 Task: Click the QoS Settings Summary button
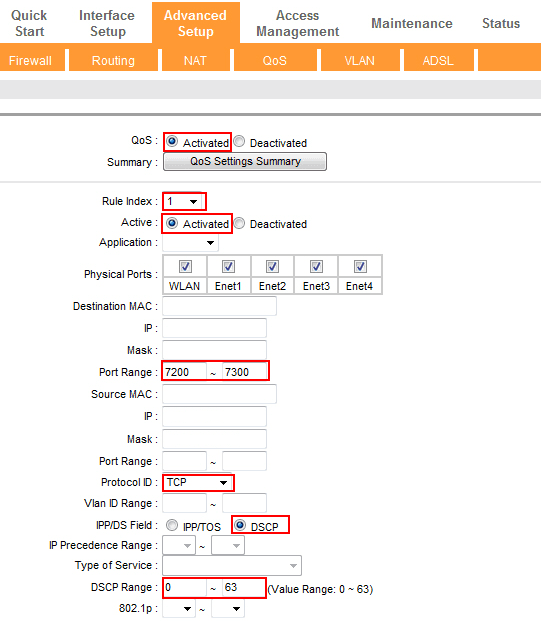click(x=245, y=162)
